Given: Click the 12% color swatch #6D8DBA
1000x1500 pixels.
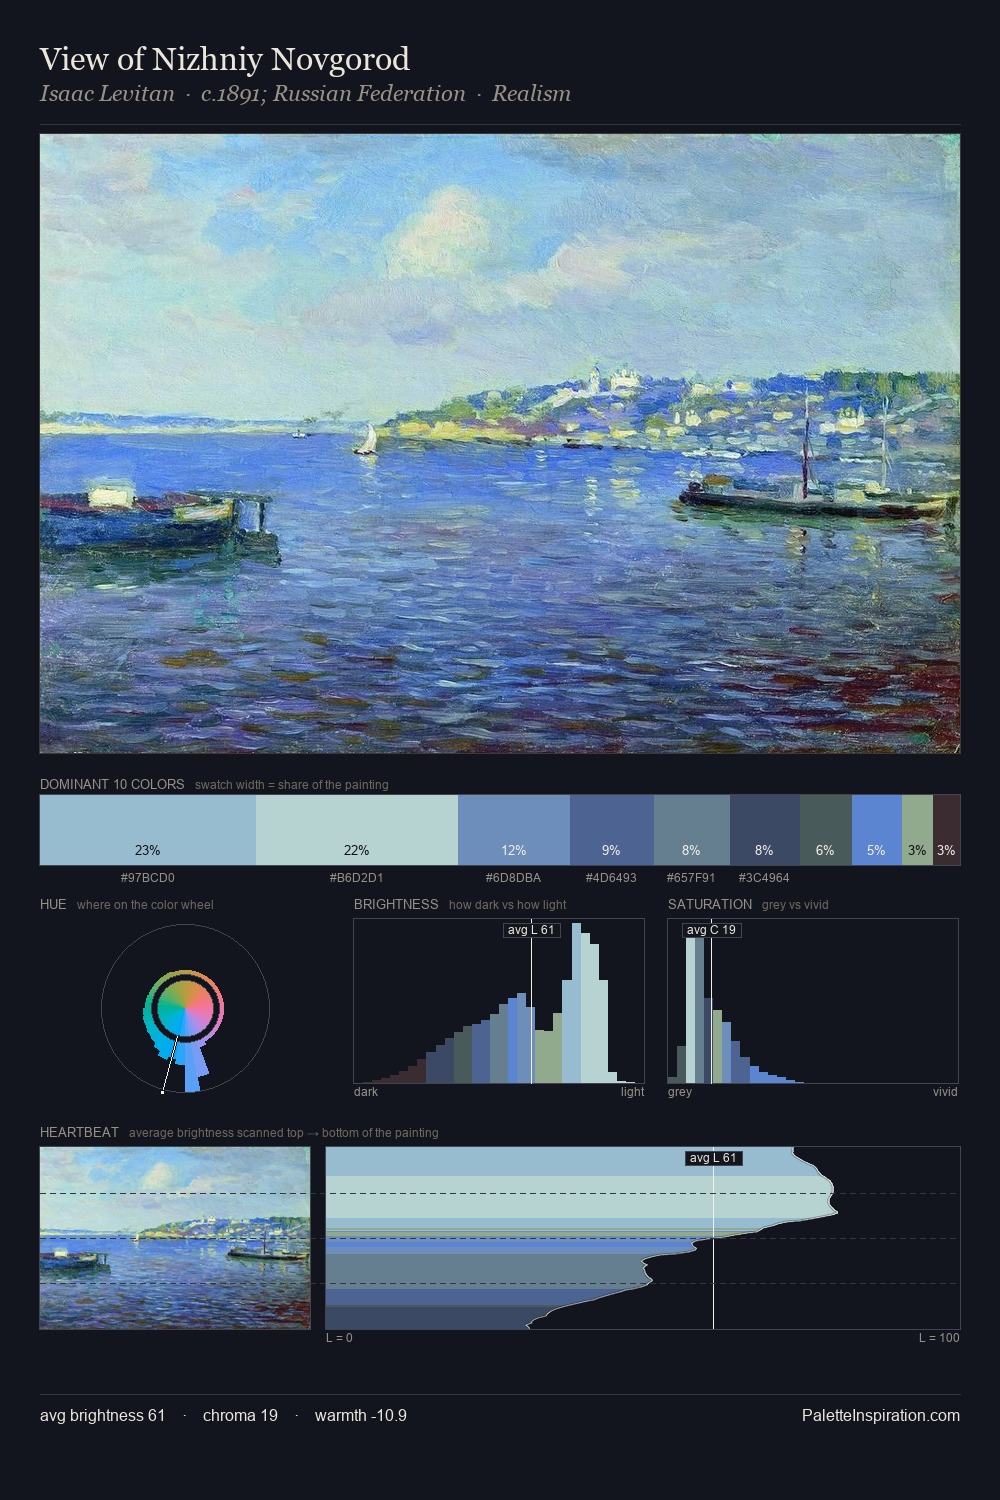Looking at the screenshot, I should [x=514, y=829].
